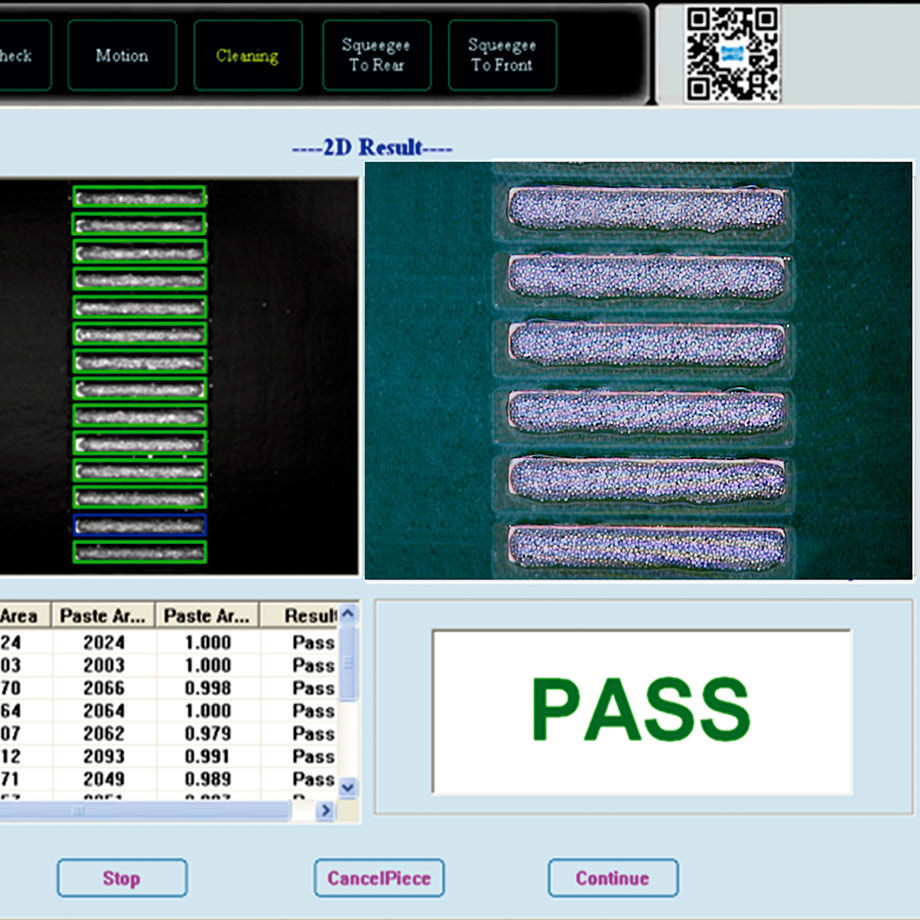This screenshot has width=920, height=920.
Task: Open the Motion panel
Action: point(122,56)
